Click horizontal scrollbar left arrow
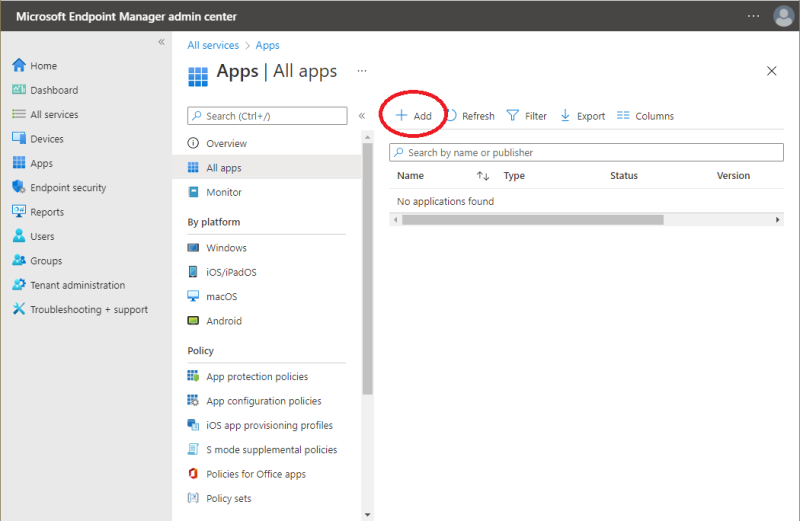The width and height of the screenshot is (800, 521). [395, 220]
